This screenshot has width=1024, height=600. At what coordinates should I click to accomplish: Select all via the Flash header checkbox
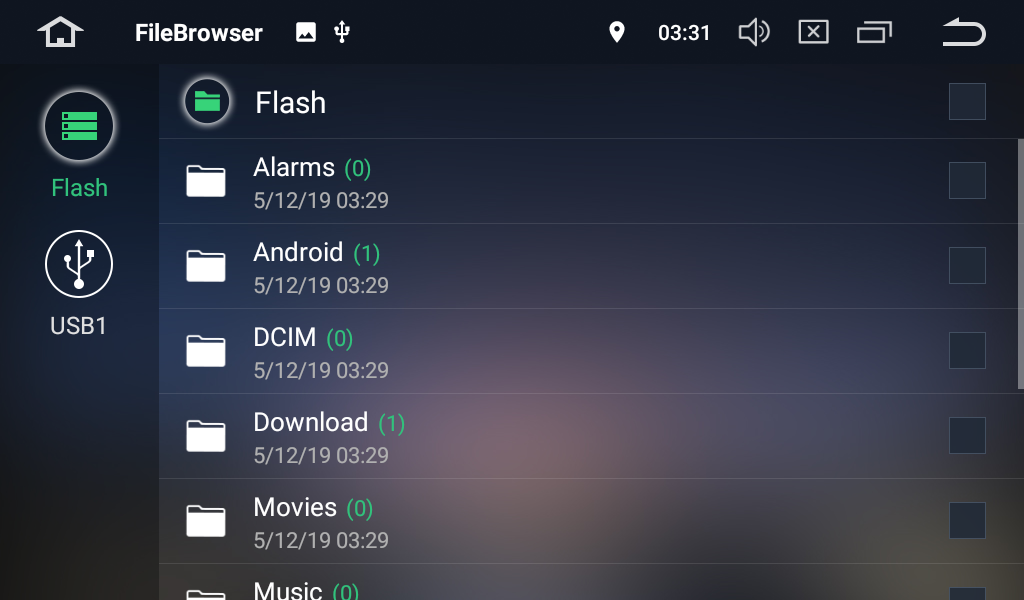pyautogui.click(x=967, y=101)
